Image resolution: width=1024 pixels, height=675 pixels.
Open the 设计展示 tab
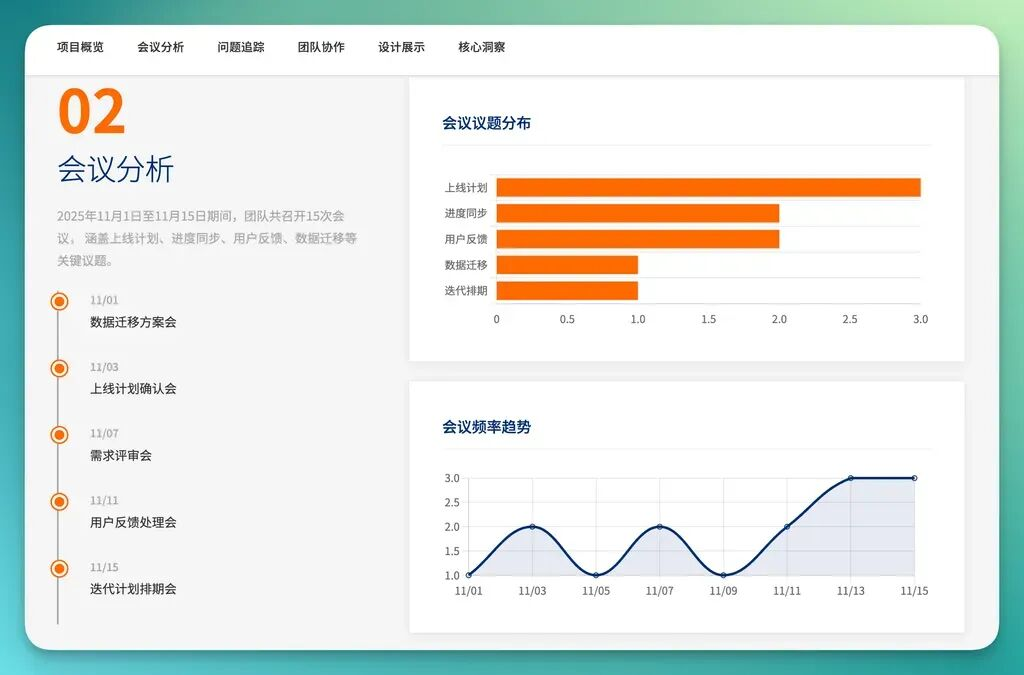coord(401,47)
